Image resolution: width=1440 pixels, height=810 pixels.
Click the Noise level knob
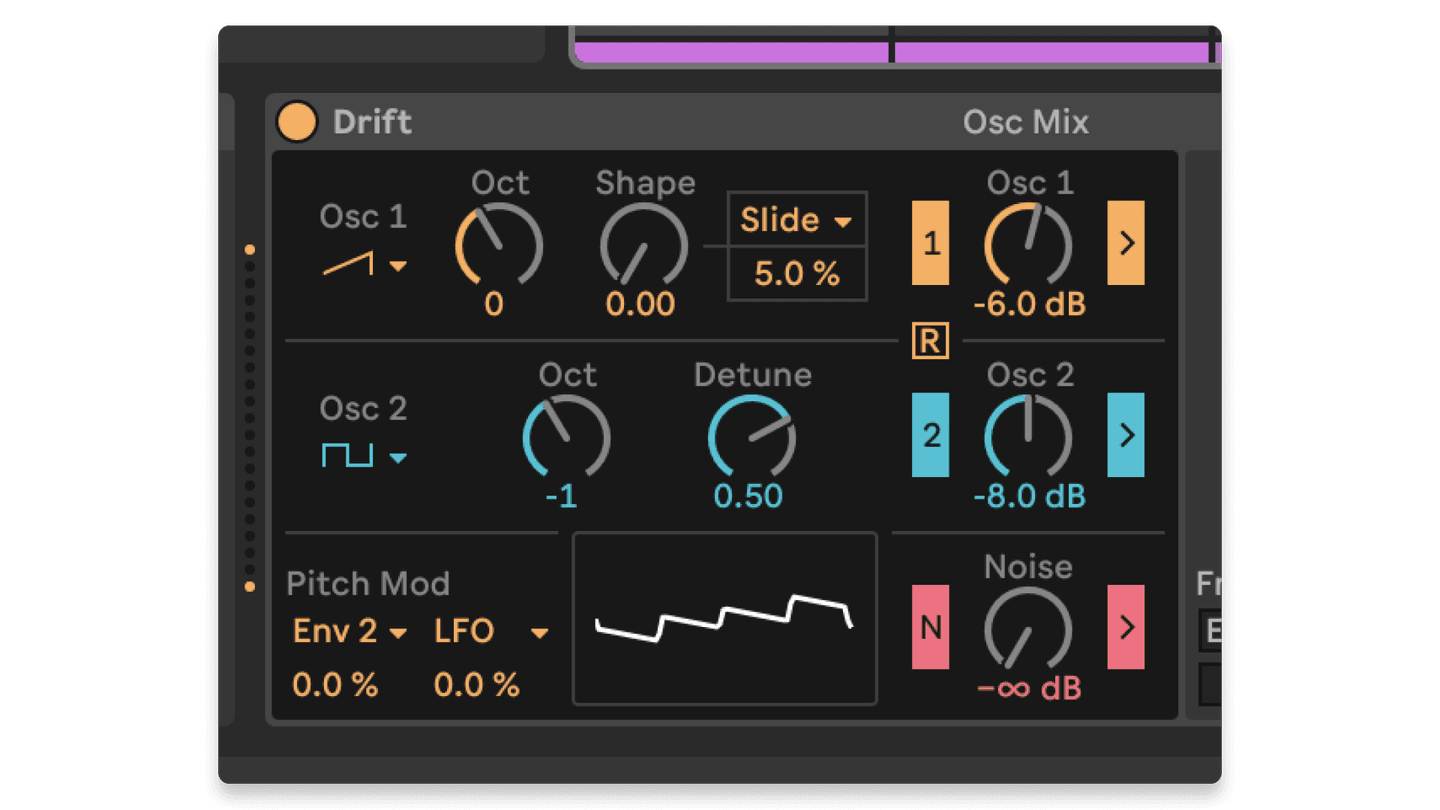(1027, 630)
